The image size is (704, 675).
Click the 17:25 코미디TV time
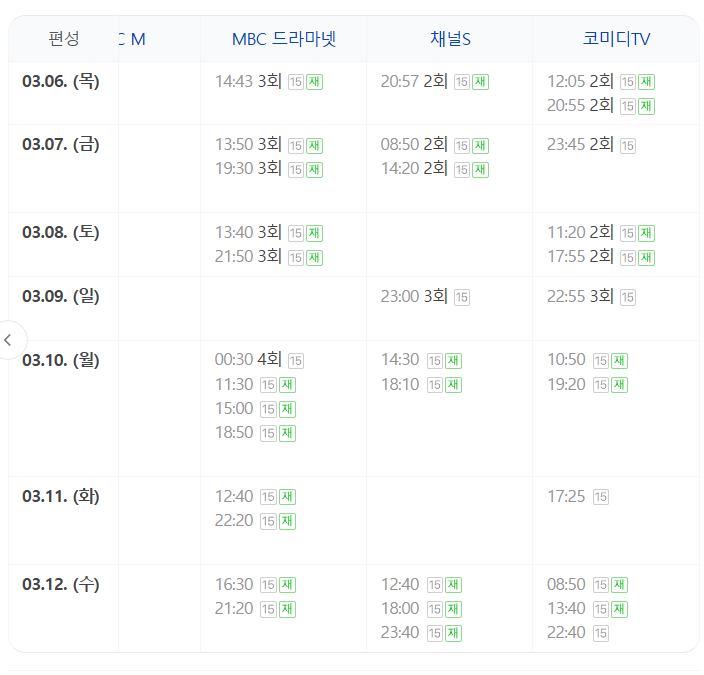pyautogui.click(x=566, y=497)
